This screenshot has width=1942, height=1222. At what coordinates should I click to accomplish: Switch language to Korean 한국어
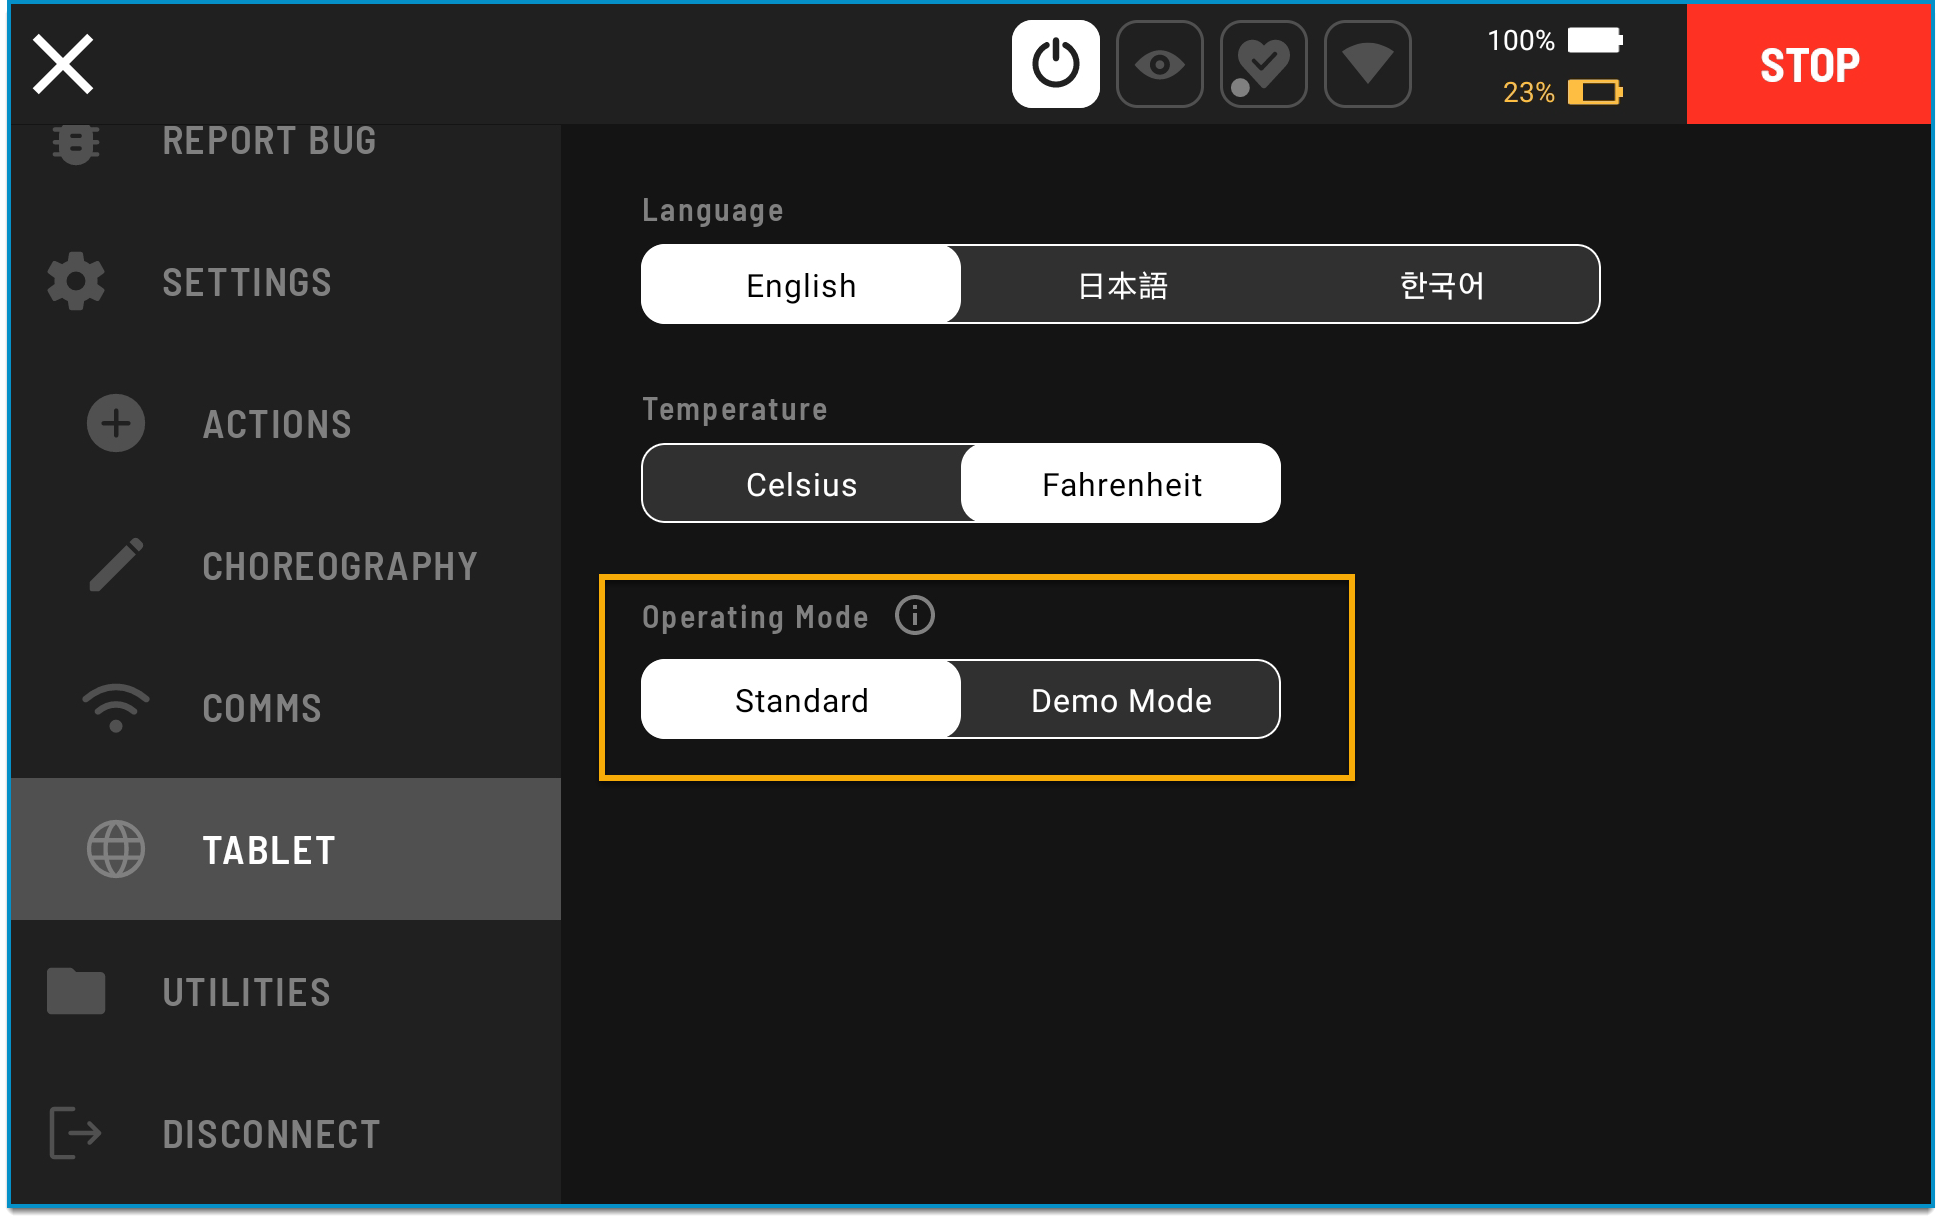point(1441,285)
